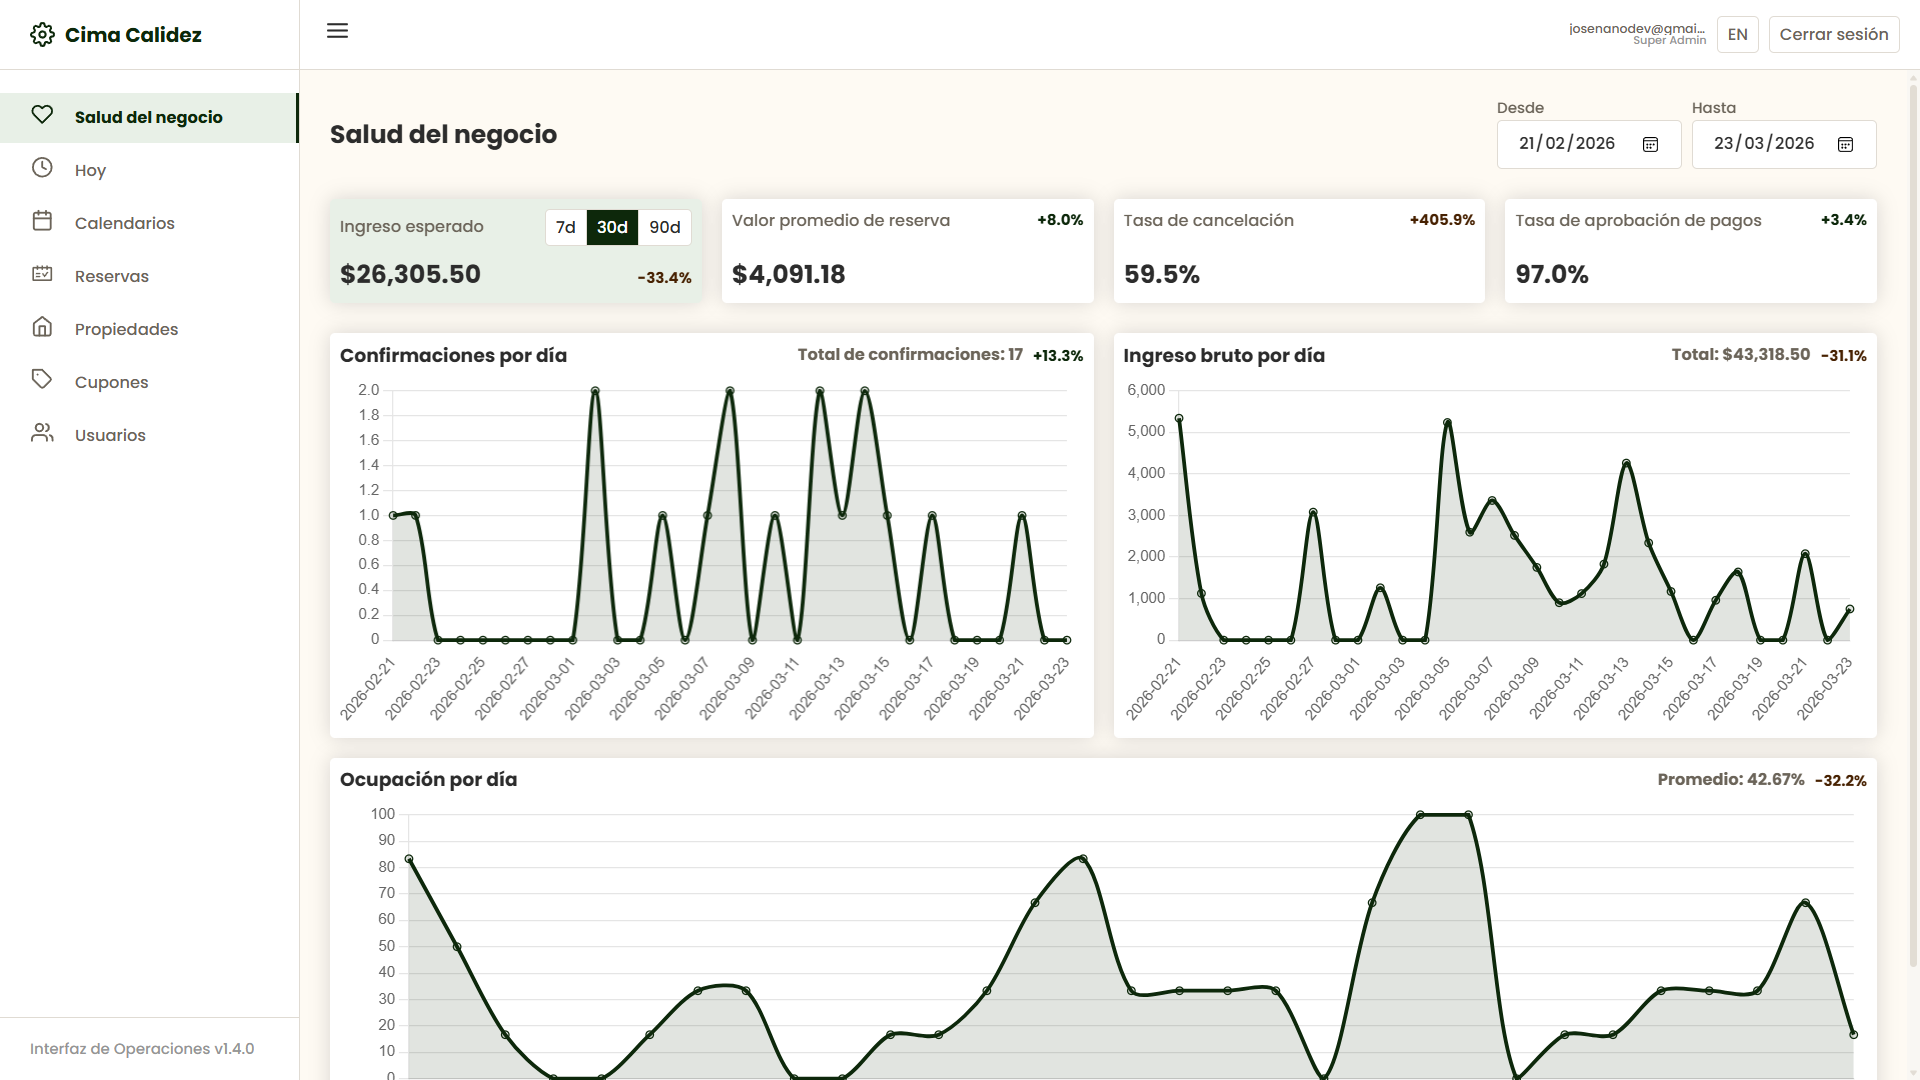Click Tasa de aprobación de pagos label
This screenshot has width=1920, height=1080.
[x=1638, y=221]
